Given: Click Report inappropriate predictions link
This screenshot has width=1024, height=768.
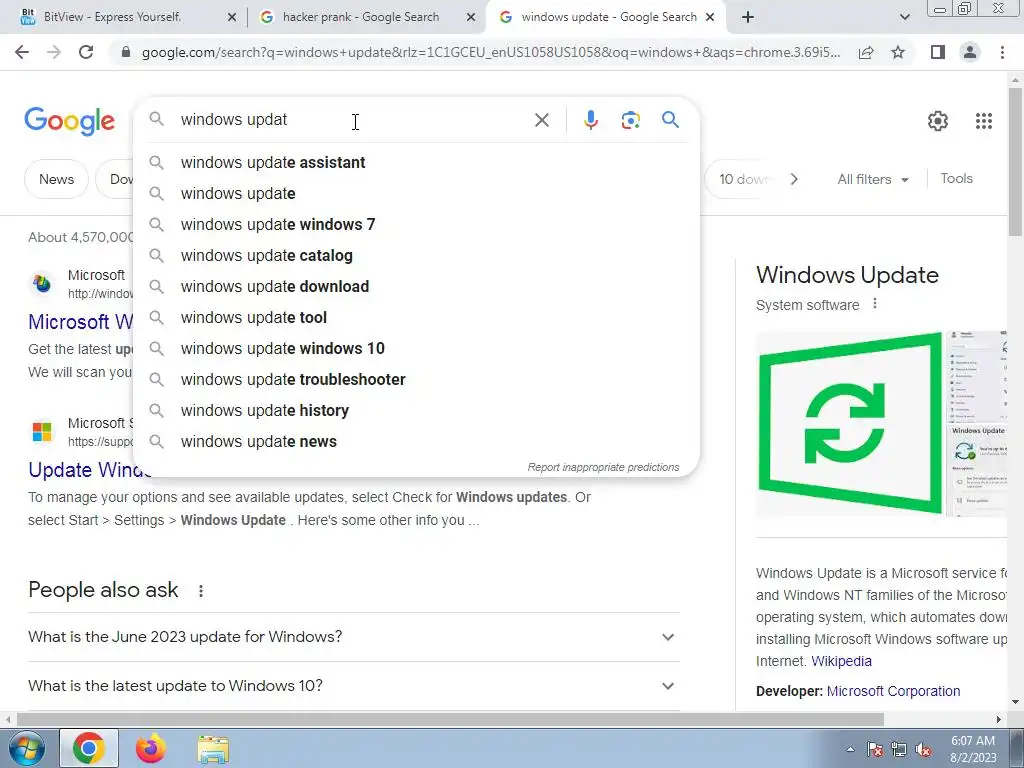Looking at the screenshot, I should click(603, 467).
